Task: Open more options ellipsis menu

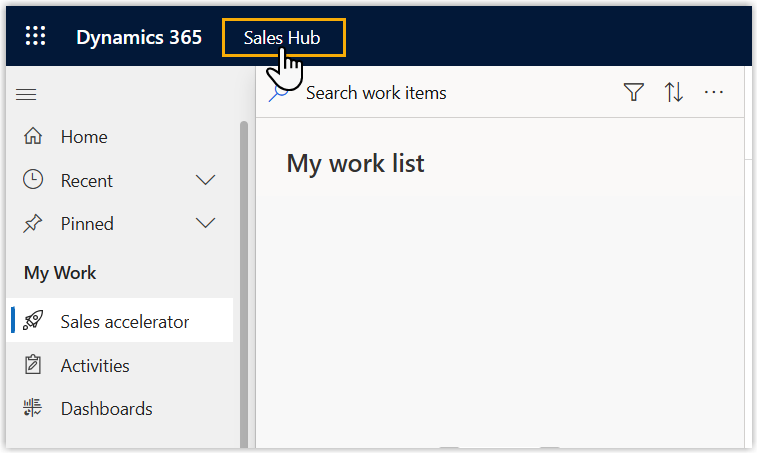Action: [713, 93]
